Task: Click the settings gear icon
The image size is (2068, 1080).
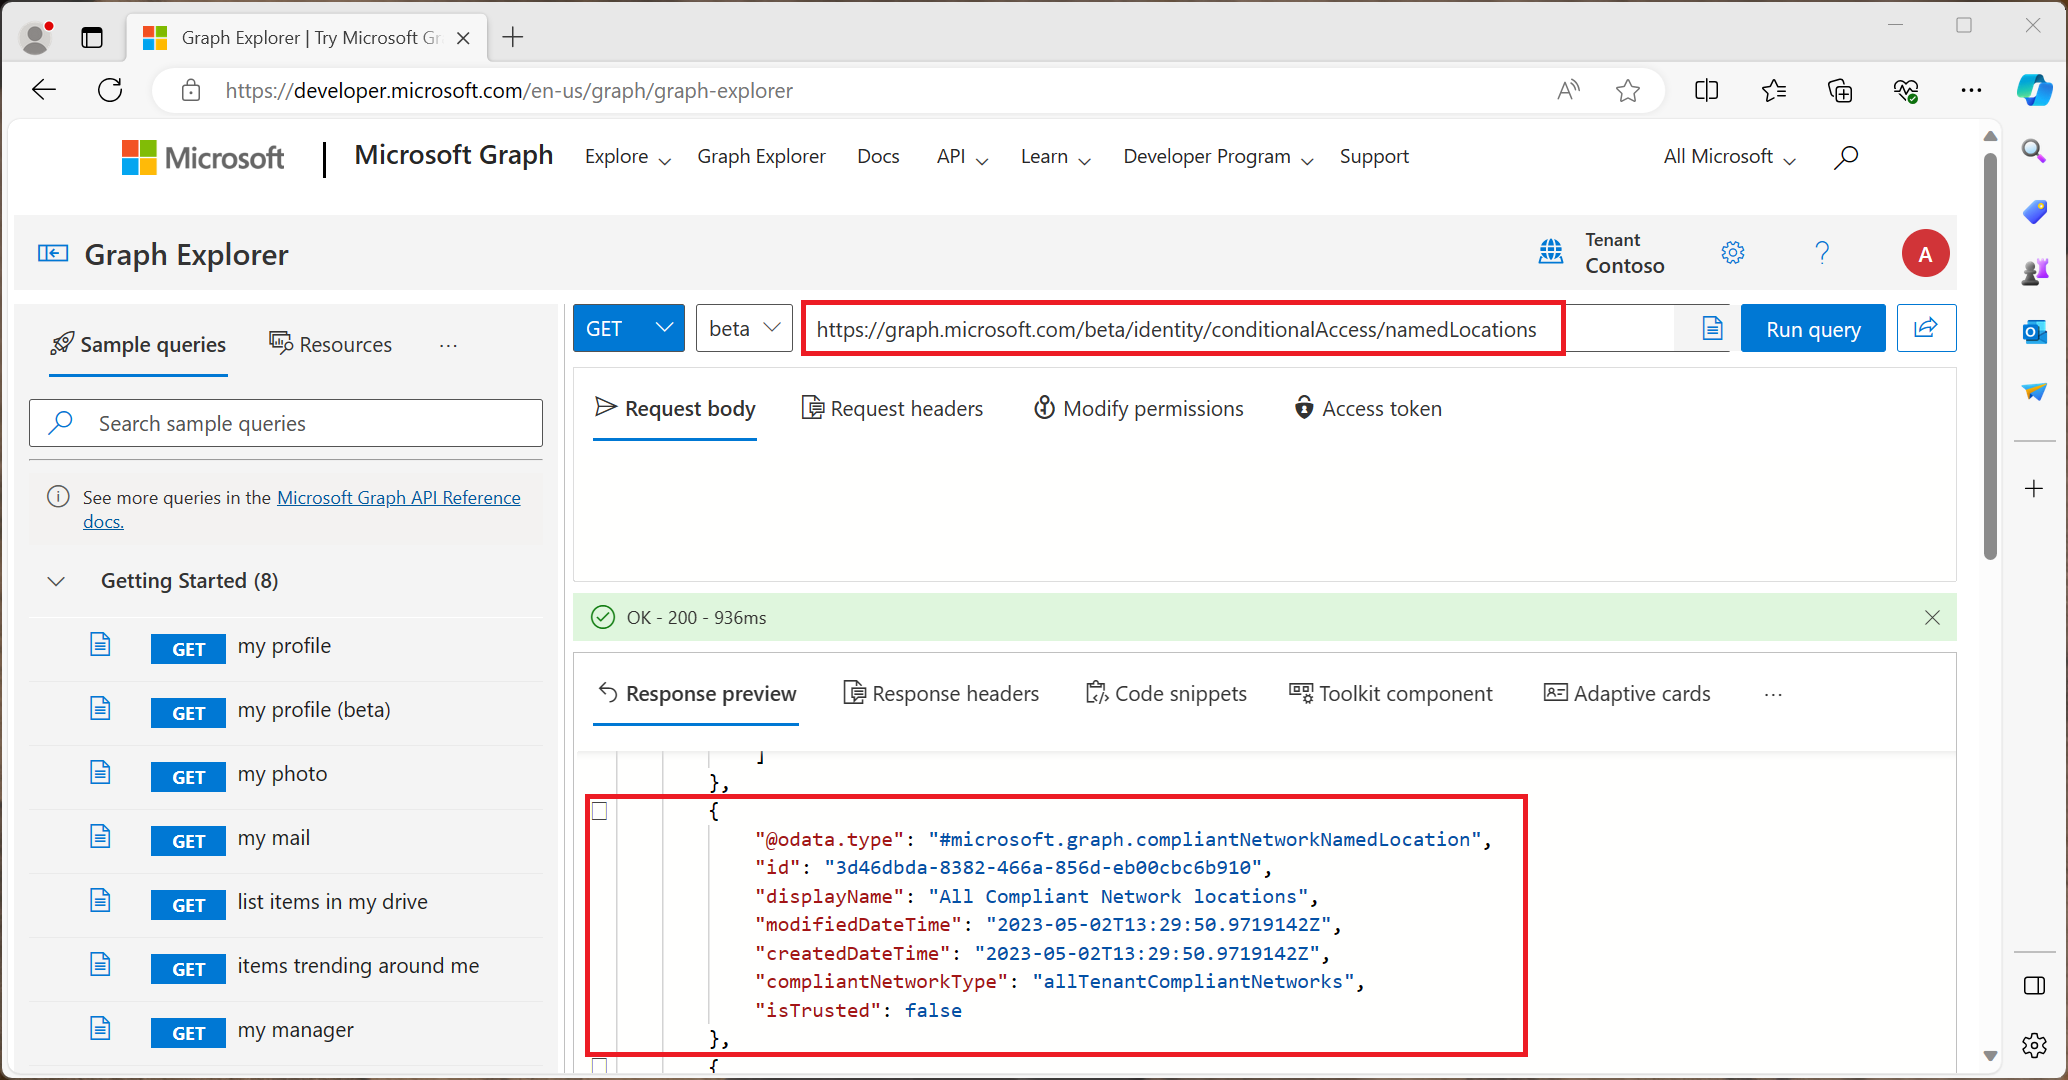Action: [x=1730, y=253]
